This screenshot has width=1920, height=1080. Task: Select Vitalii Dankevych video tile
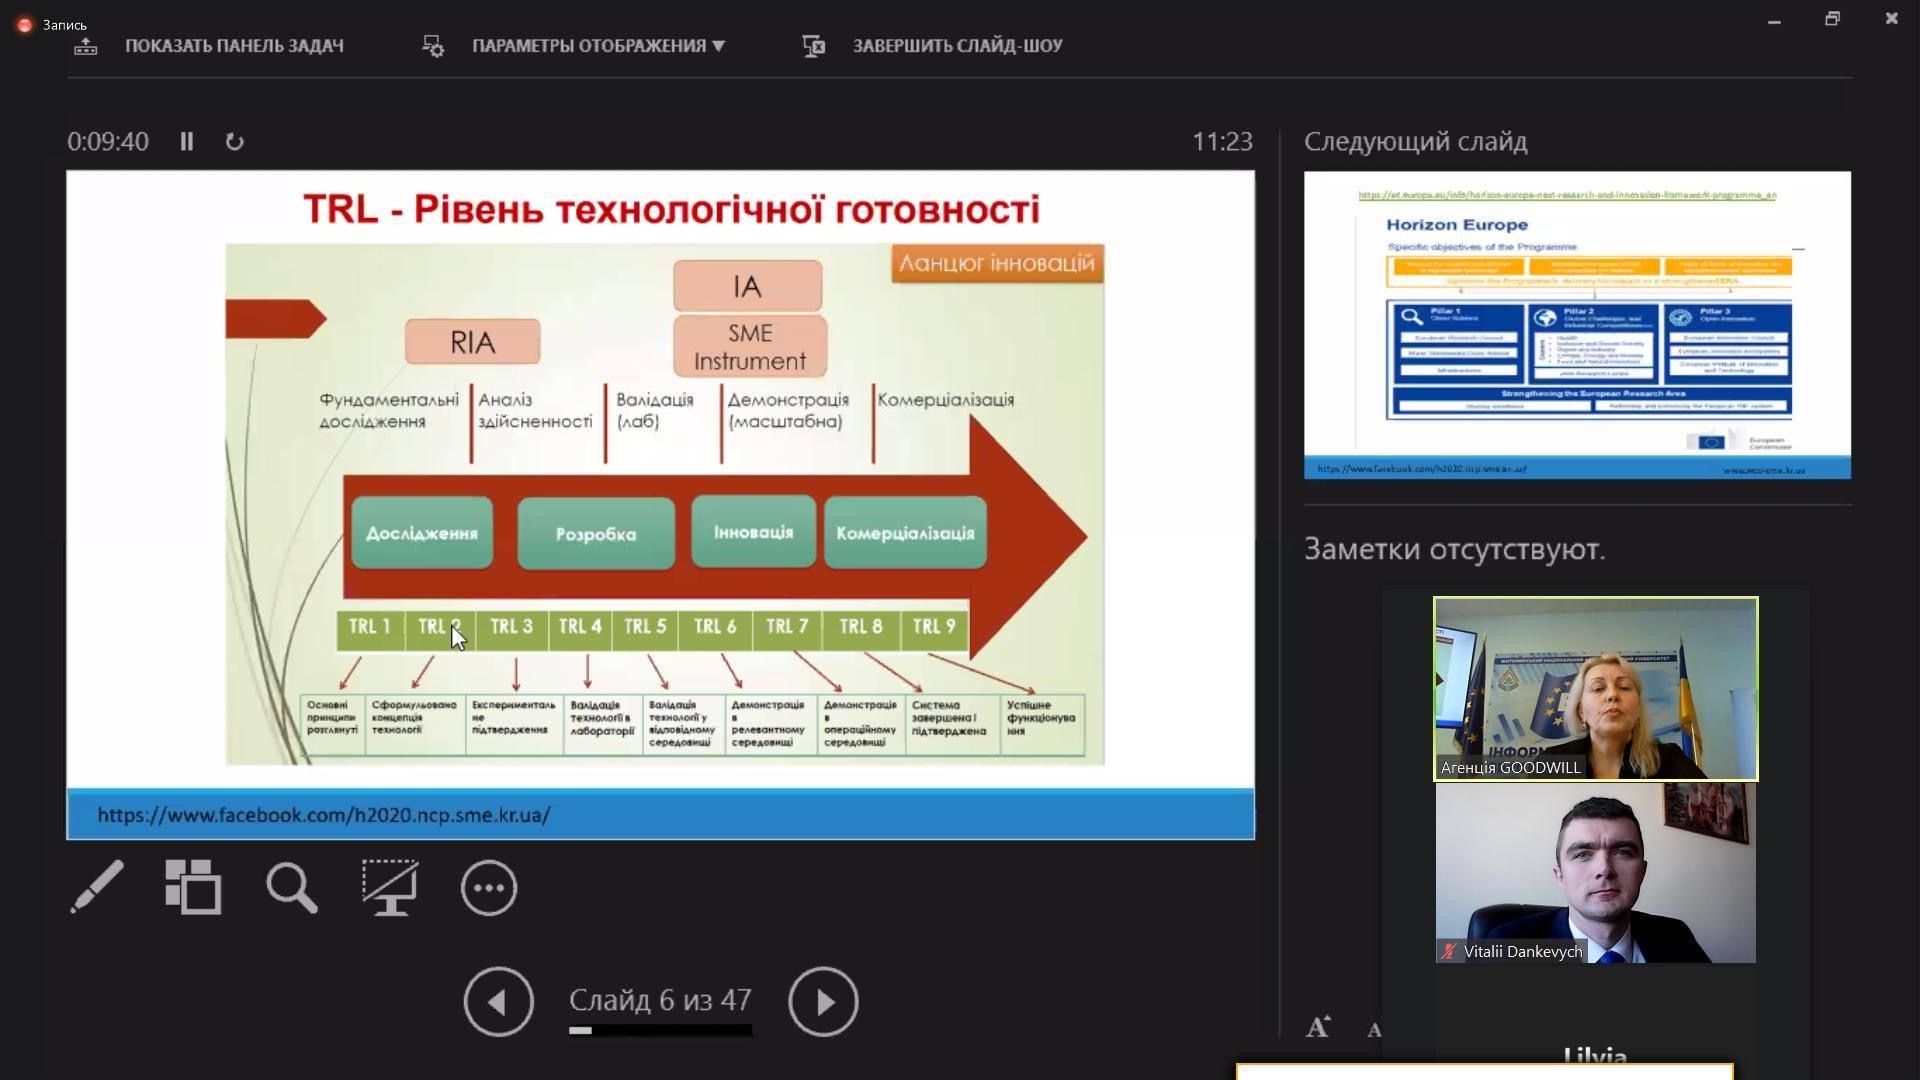coord(1596,873)
